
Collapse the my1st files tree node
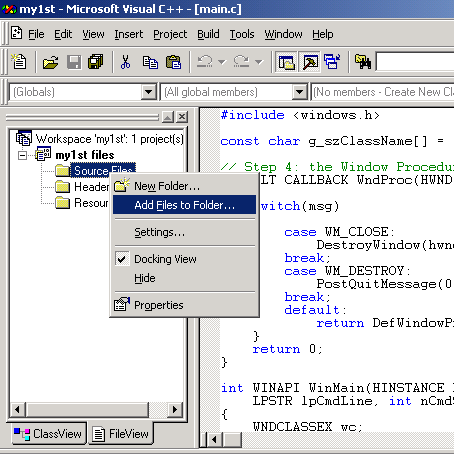[x=22, y=155]
